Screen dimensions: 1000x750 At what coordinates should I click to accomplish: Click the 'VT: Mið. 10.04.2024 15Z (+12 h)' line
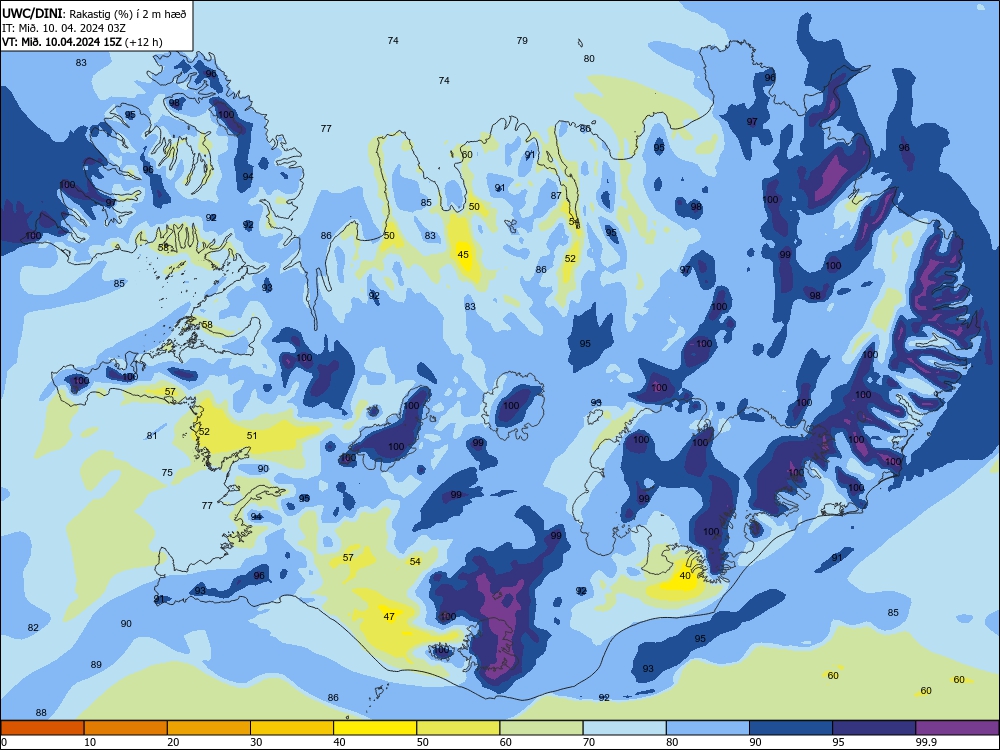[x=82, y=42]
